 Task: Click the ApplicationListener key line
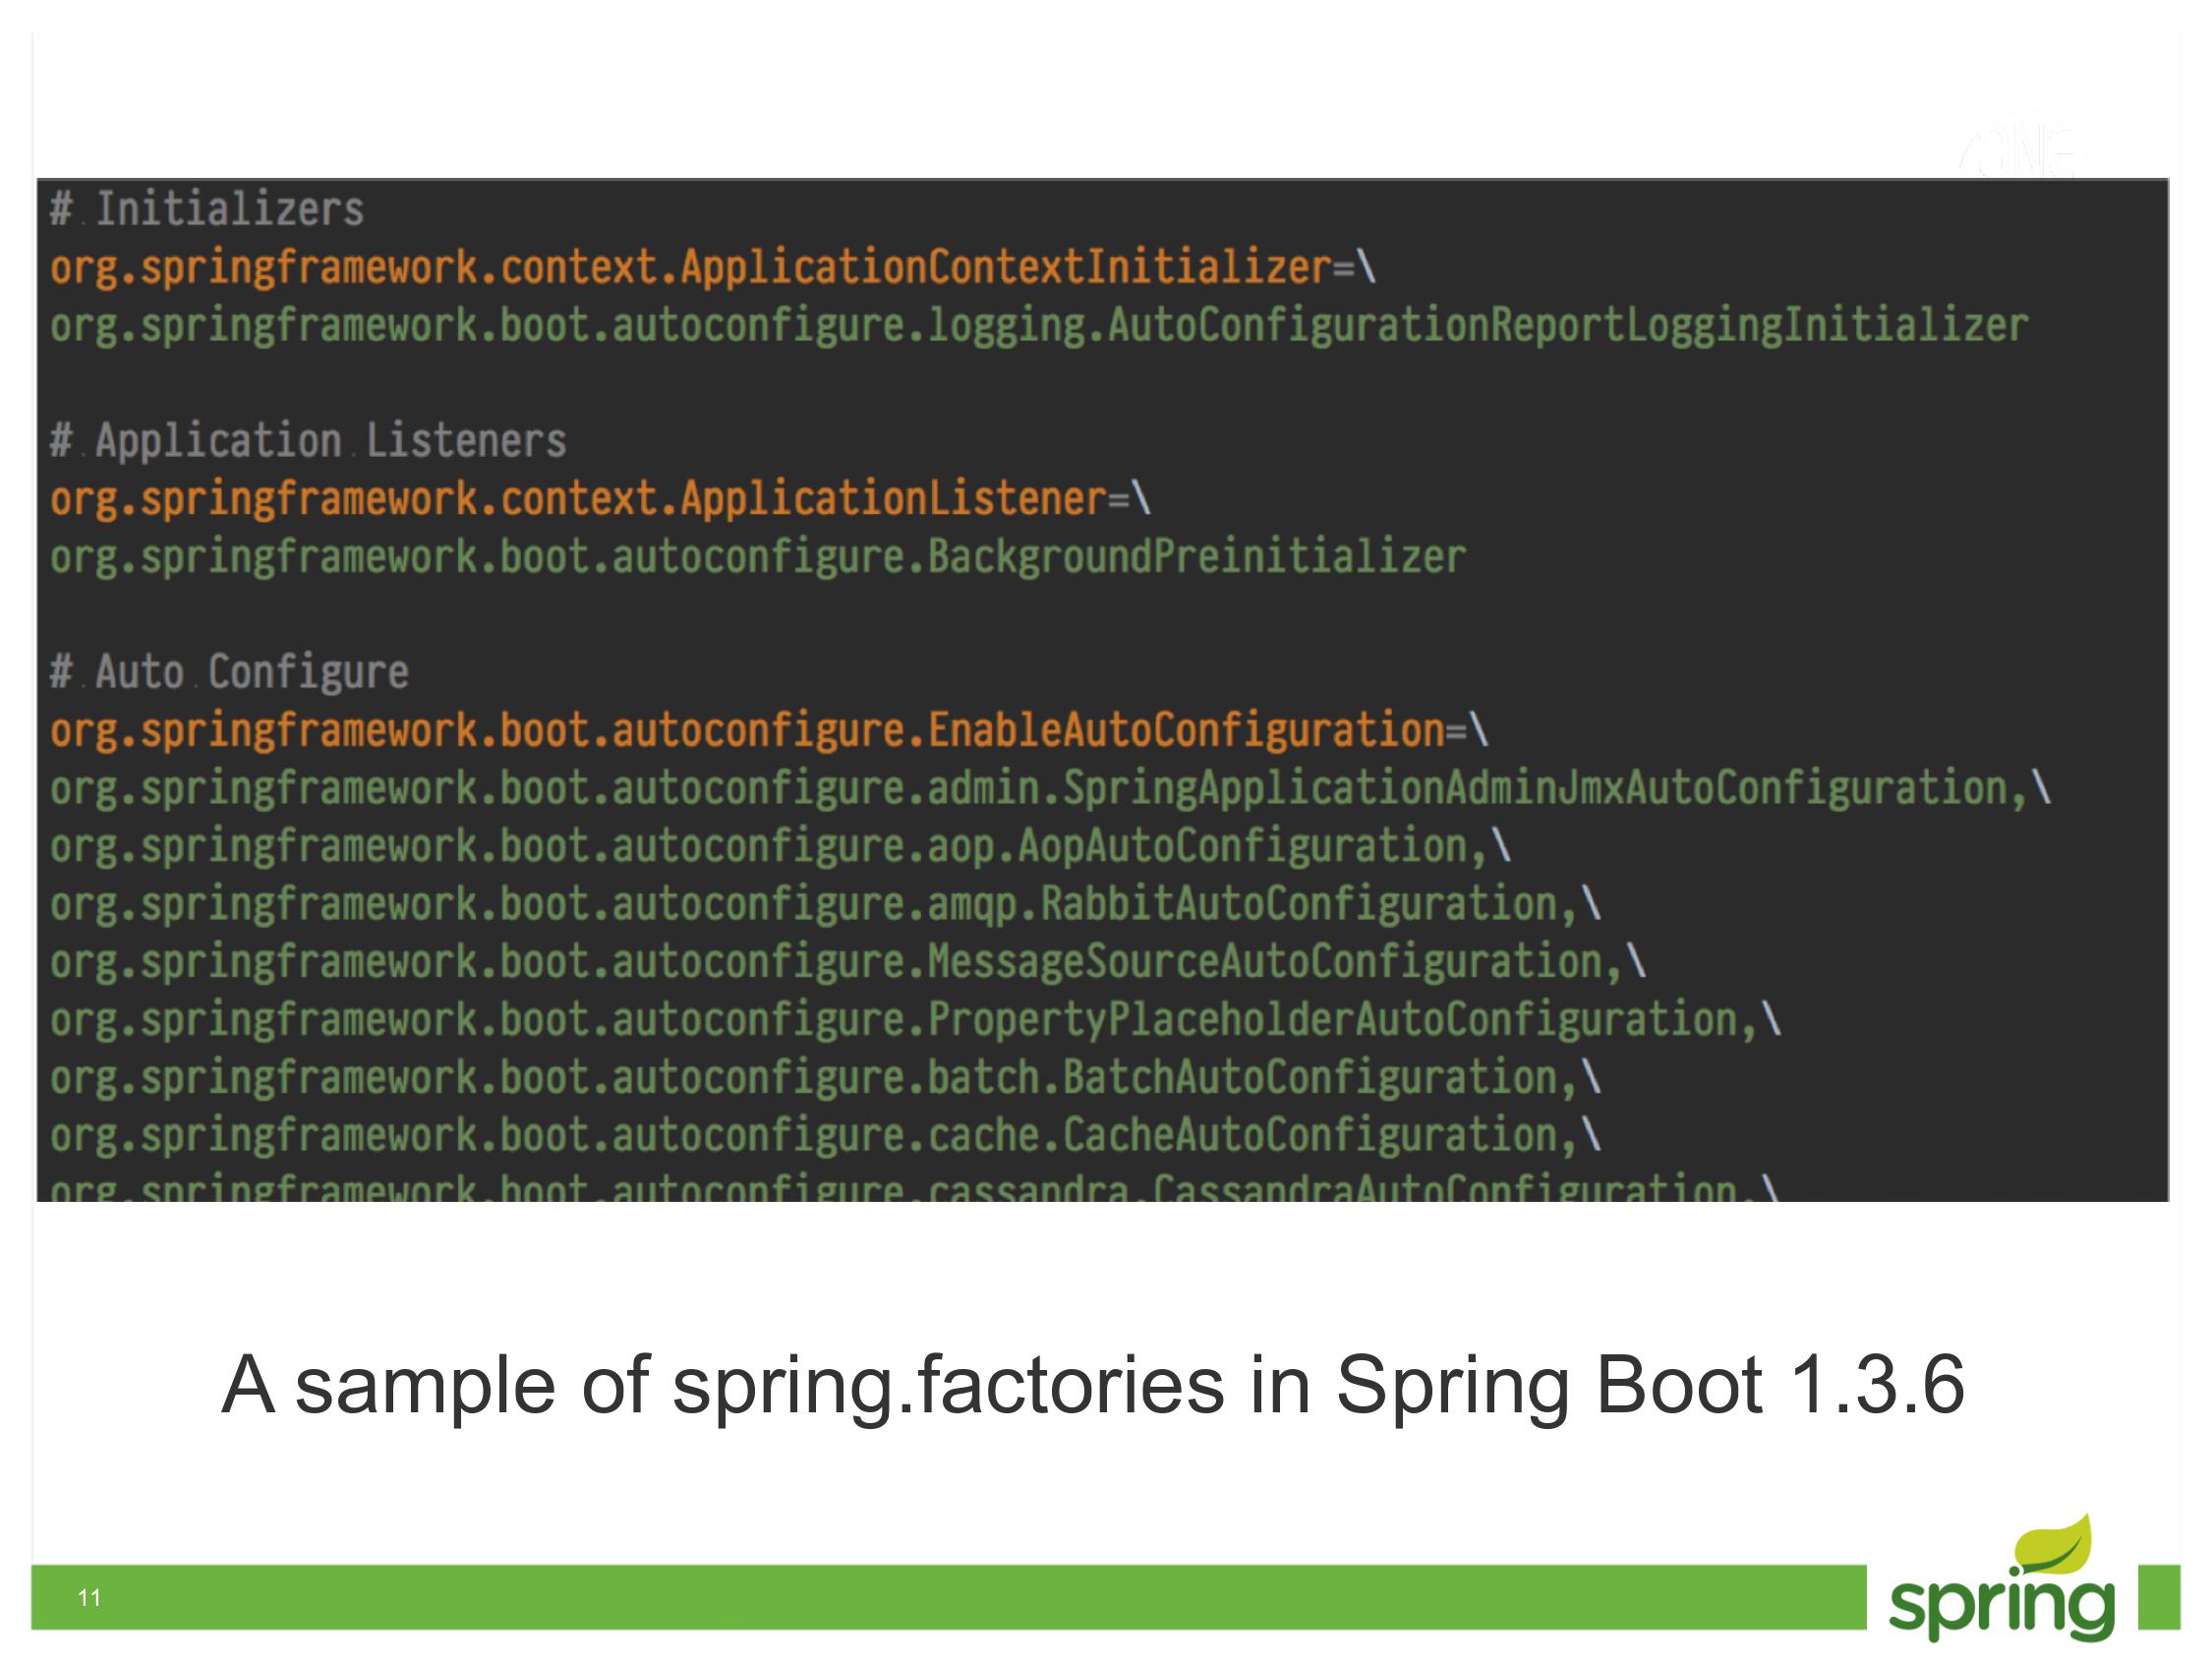click(600, 499)
